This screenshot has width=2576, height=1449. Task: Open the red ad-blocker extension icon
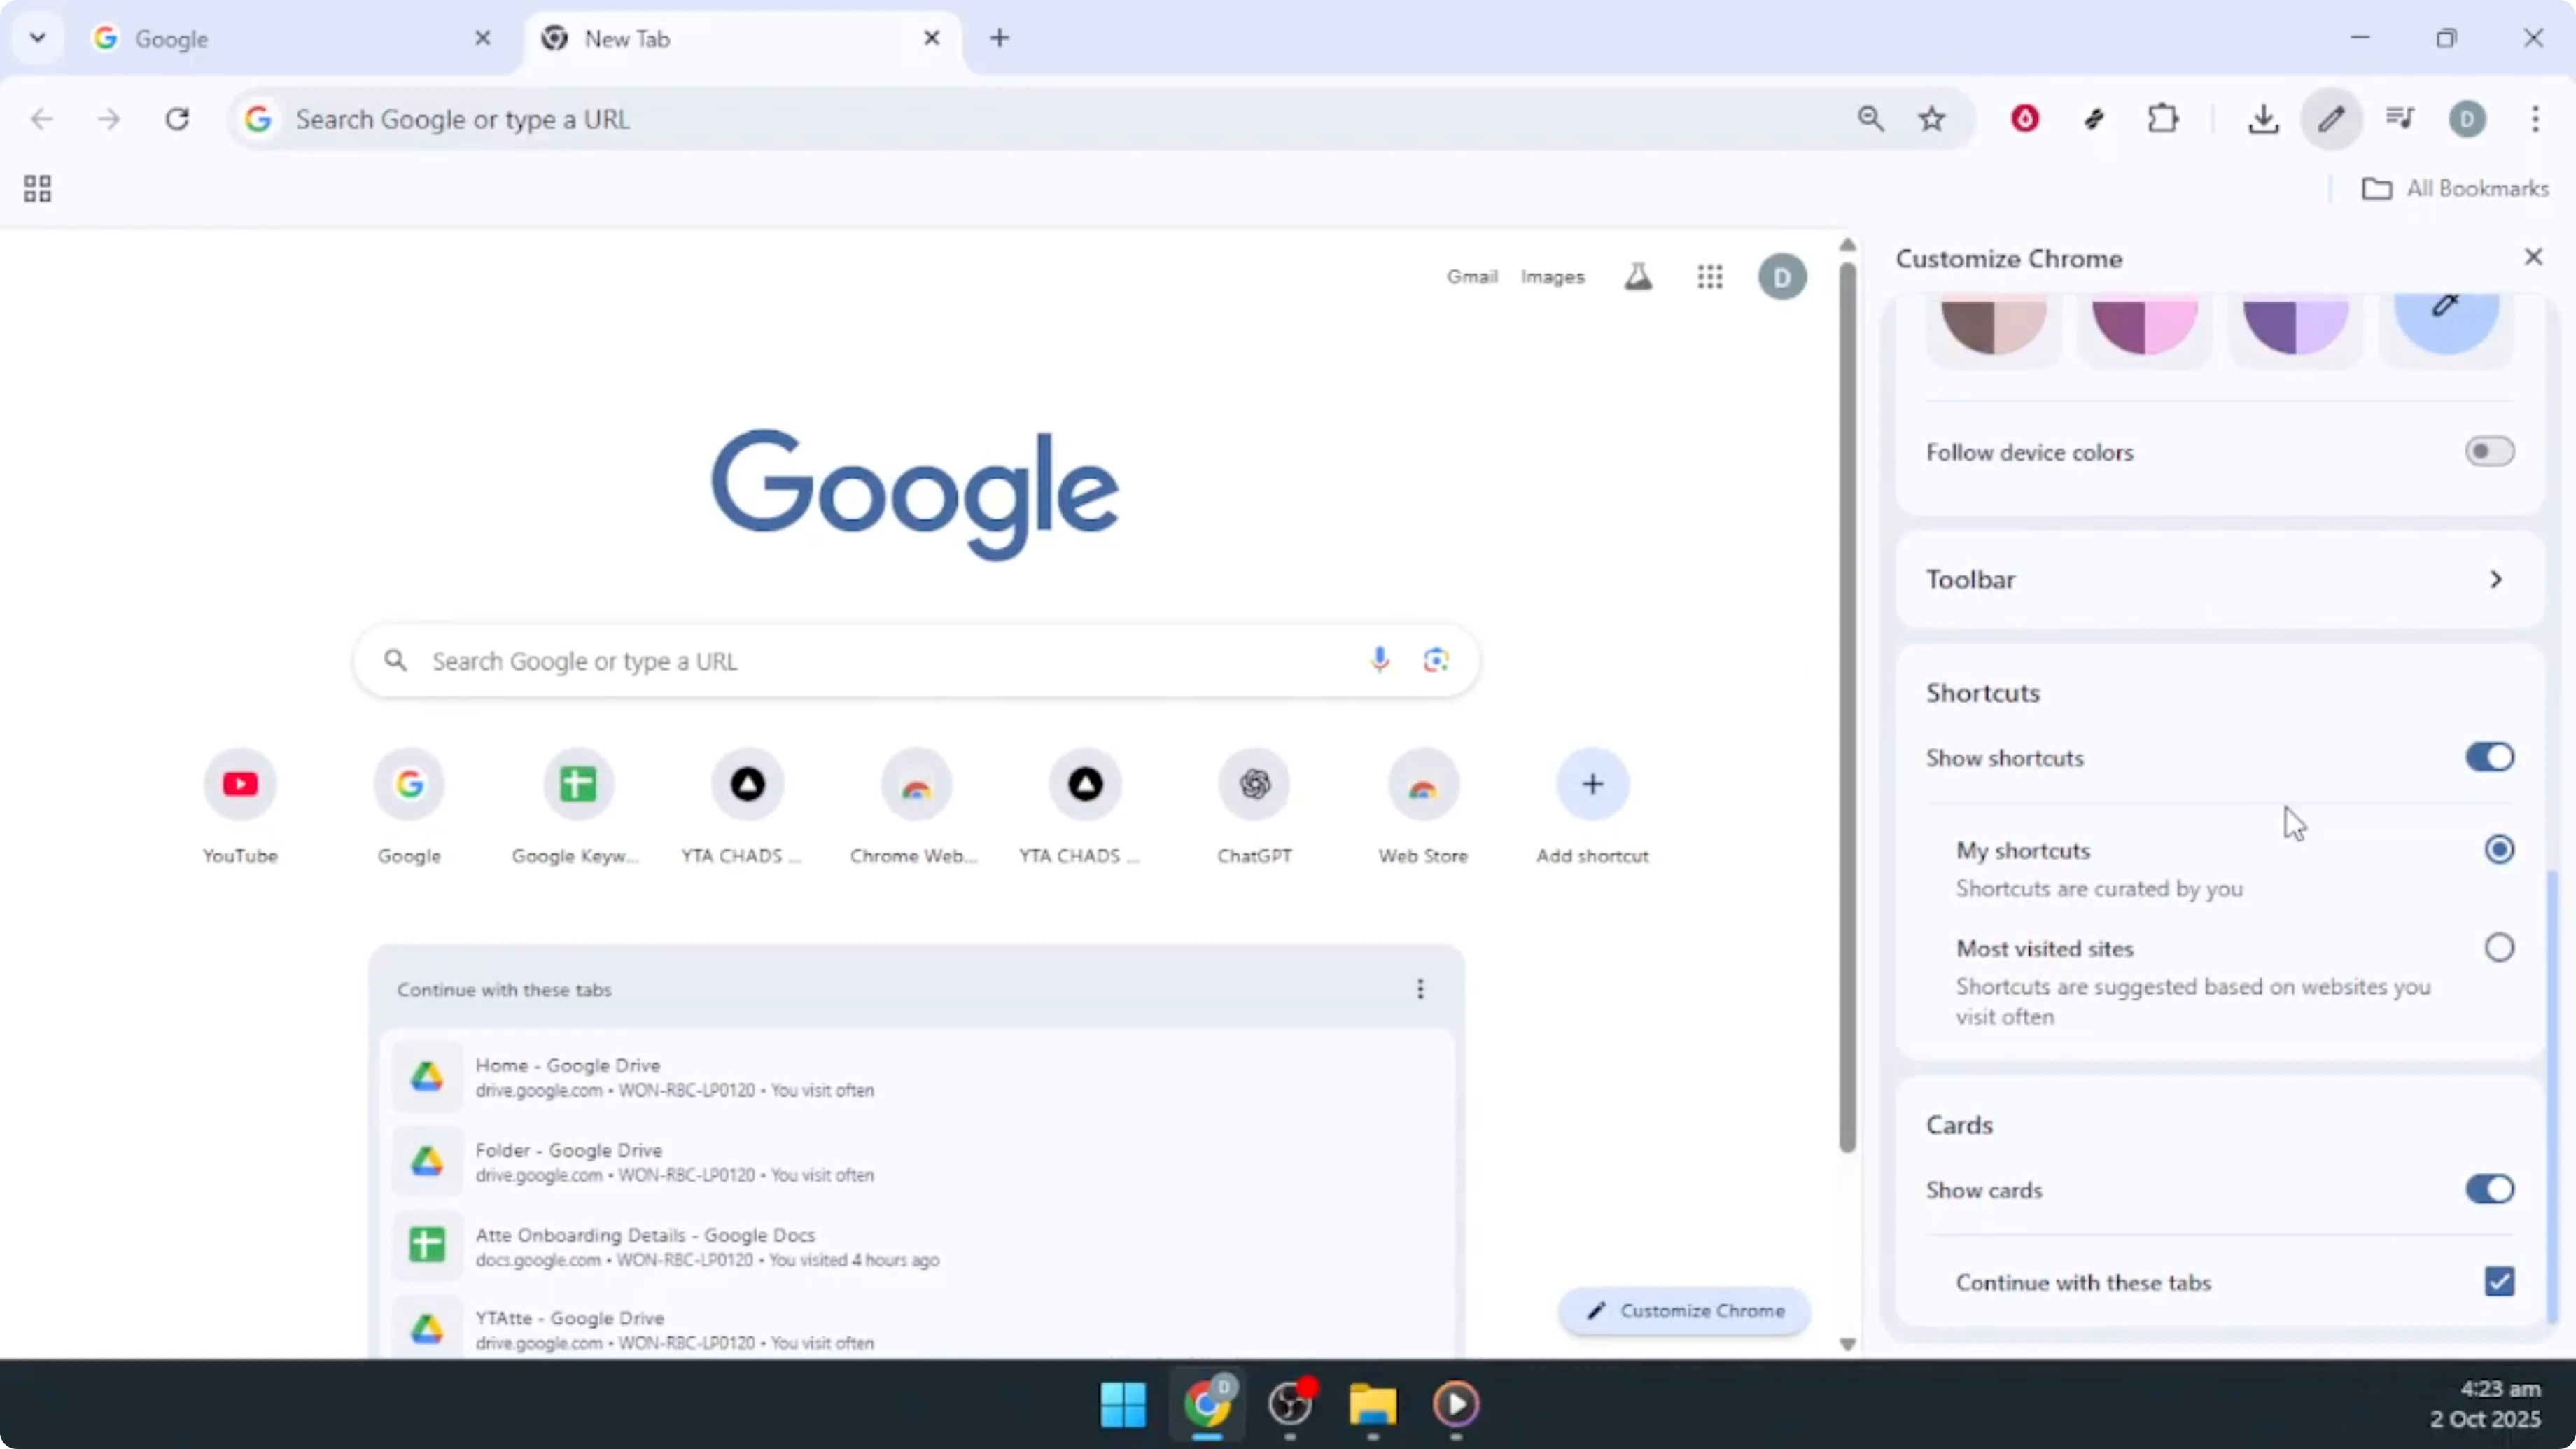coord(2024,118)
